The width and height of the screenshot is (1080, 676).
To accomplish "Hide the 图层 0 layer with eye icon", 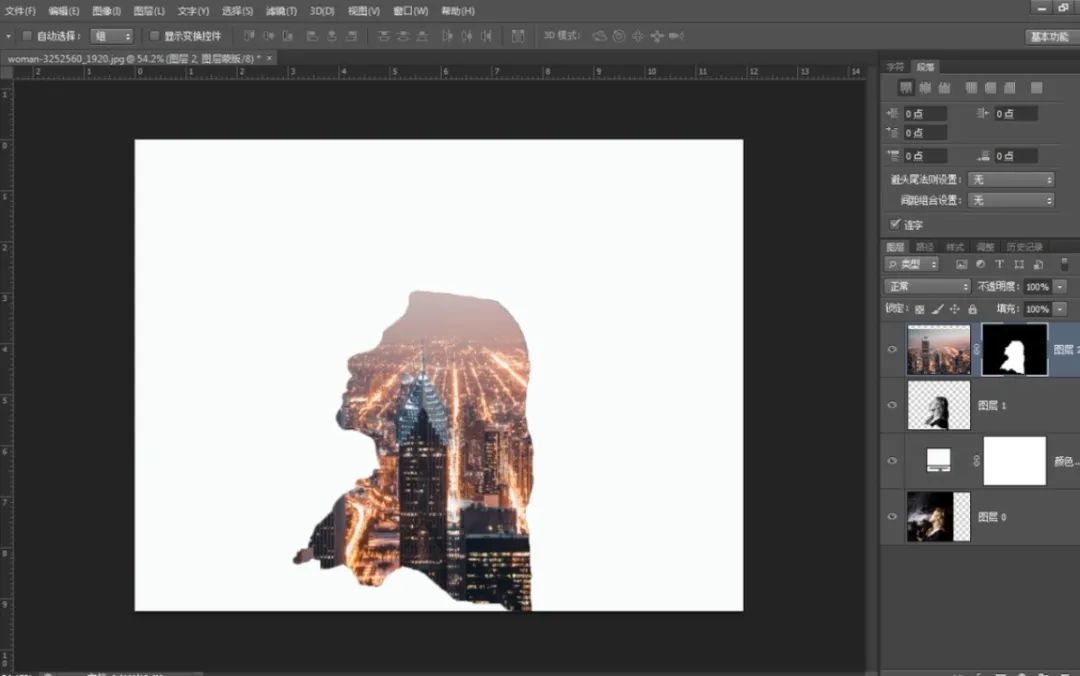I will [892, 516].
